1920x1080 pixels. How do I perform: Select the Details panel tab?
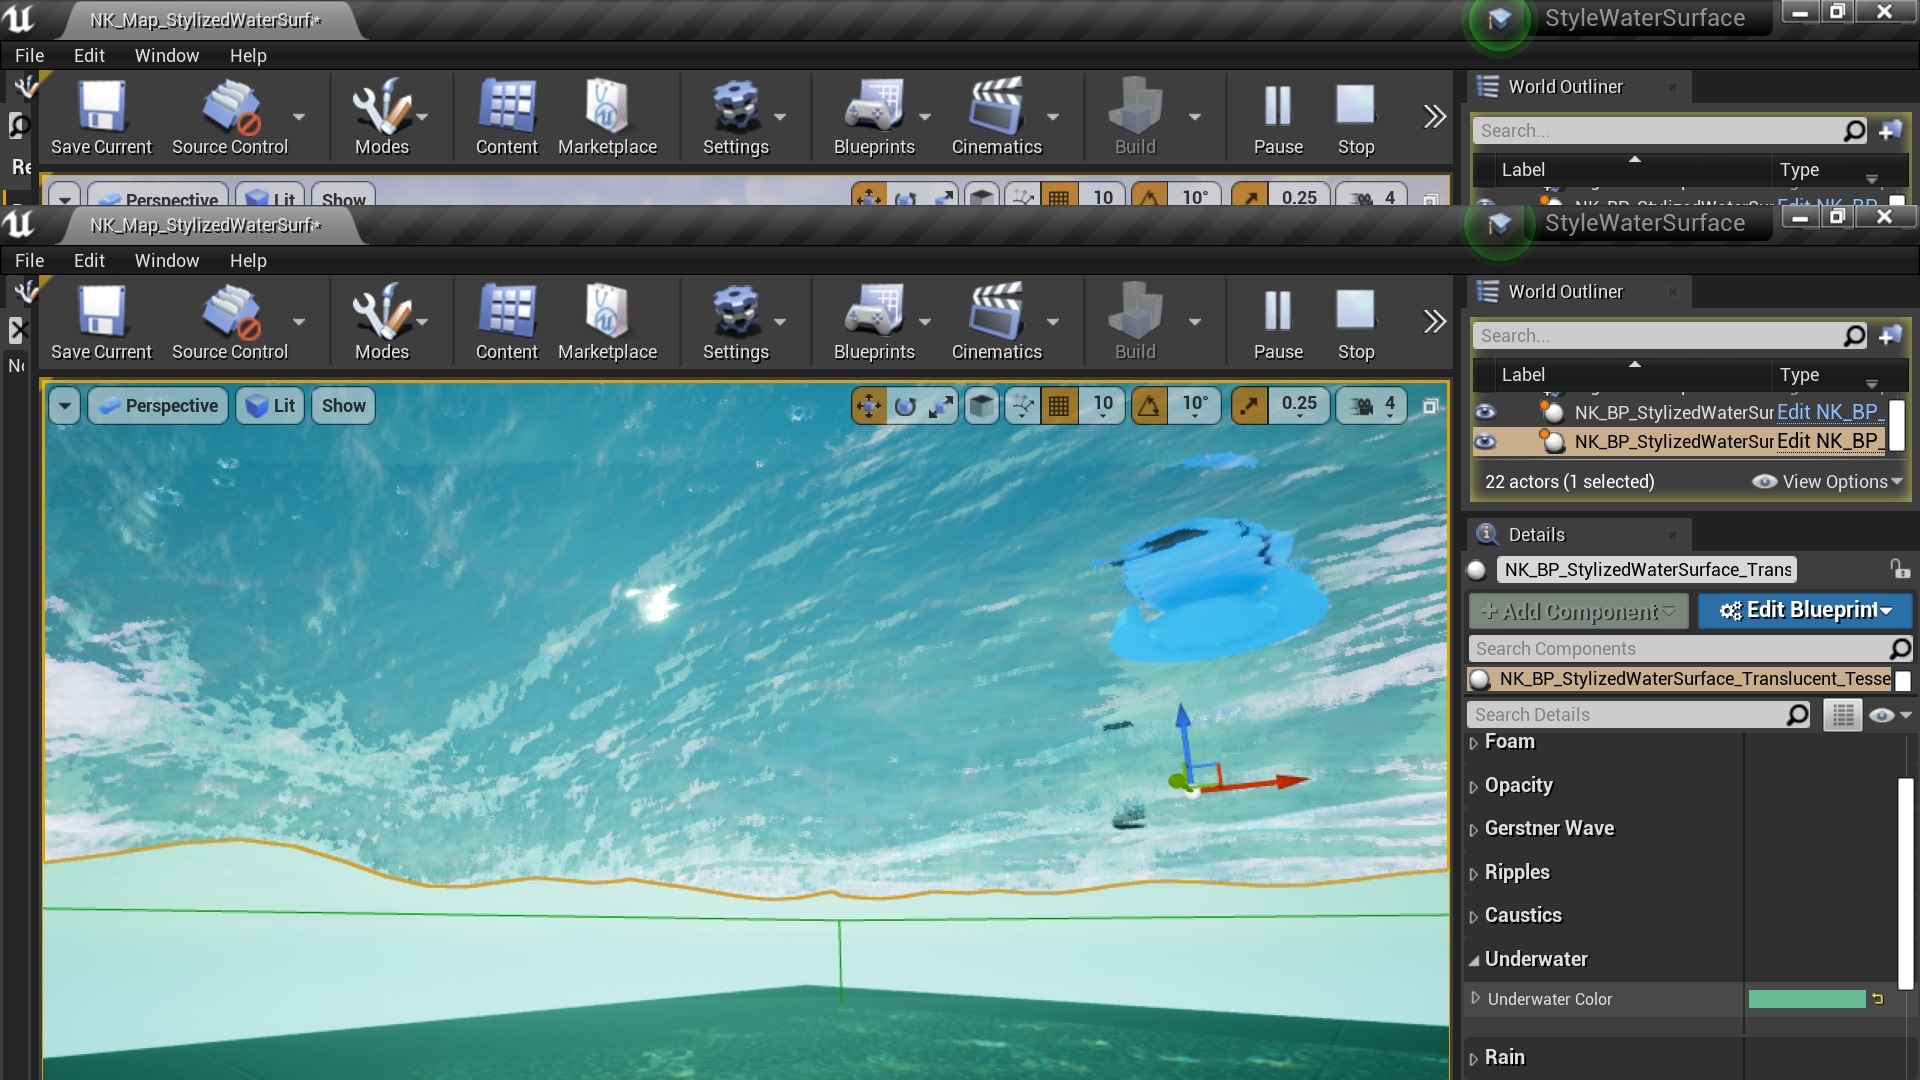coord(1578,534)
